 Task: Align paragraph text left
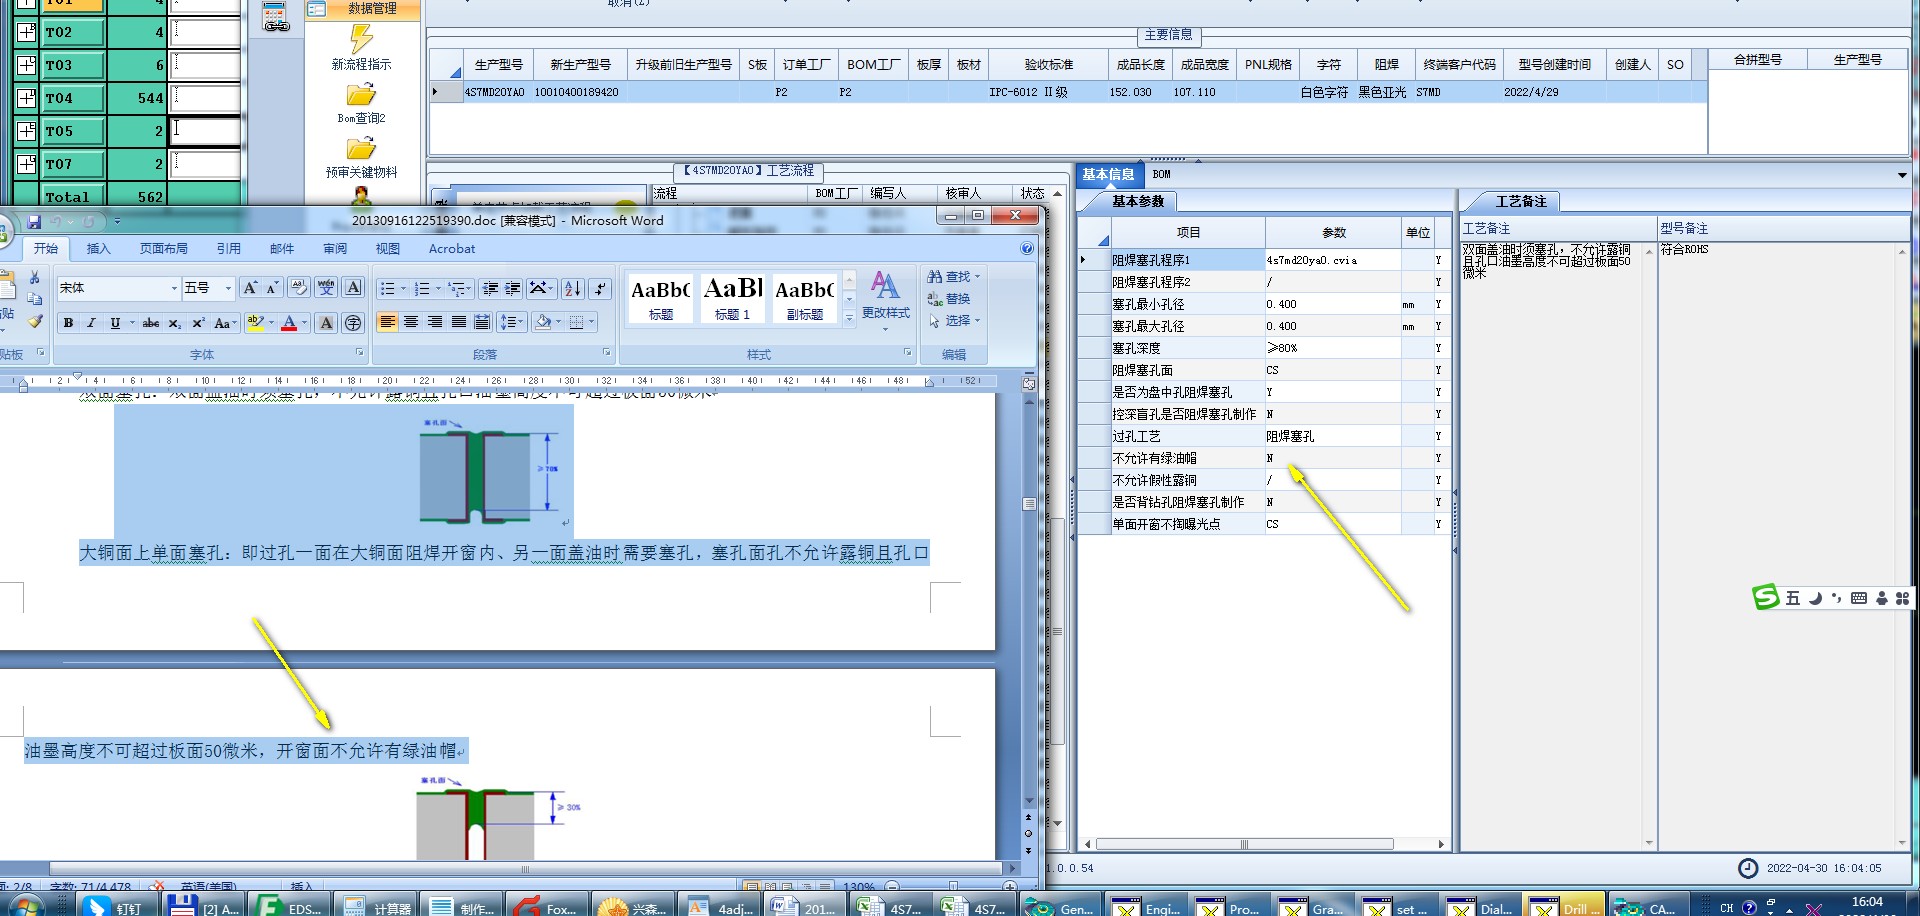point(387,322)
